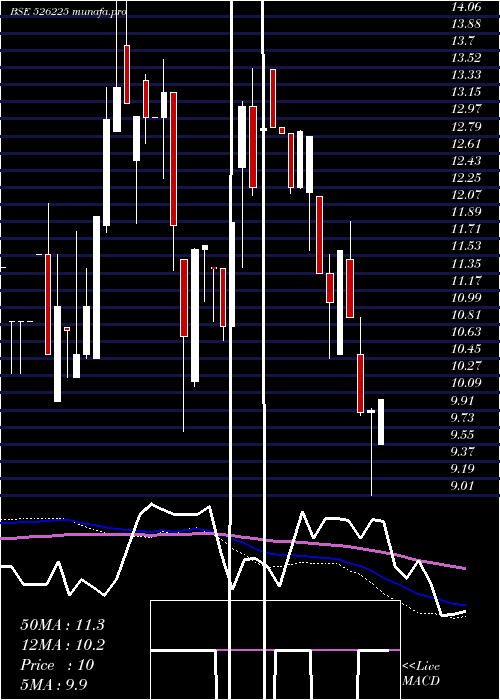The height and width of the screenshot is (700, 500).
Task: Select the 11.89 price axis label
Action: [x=466, y=212]
